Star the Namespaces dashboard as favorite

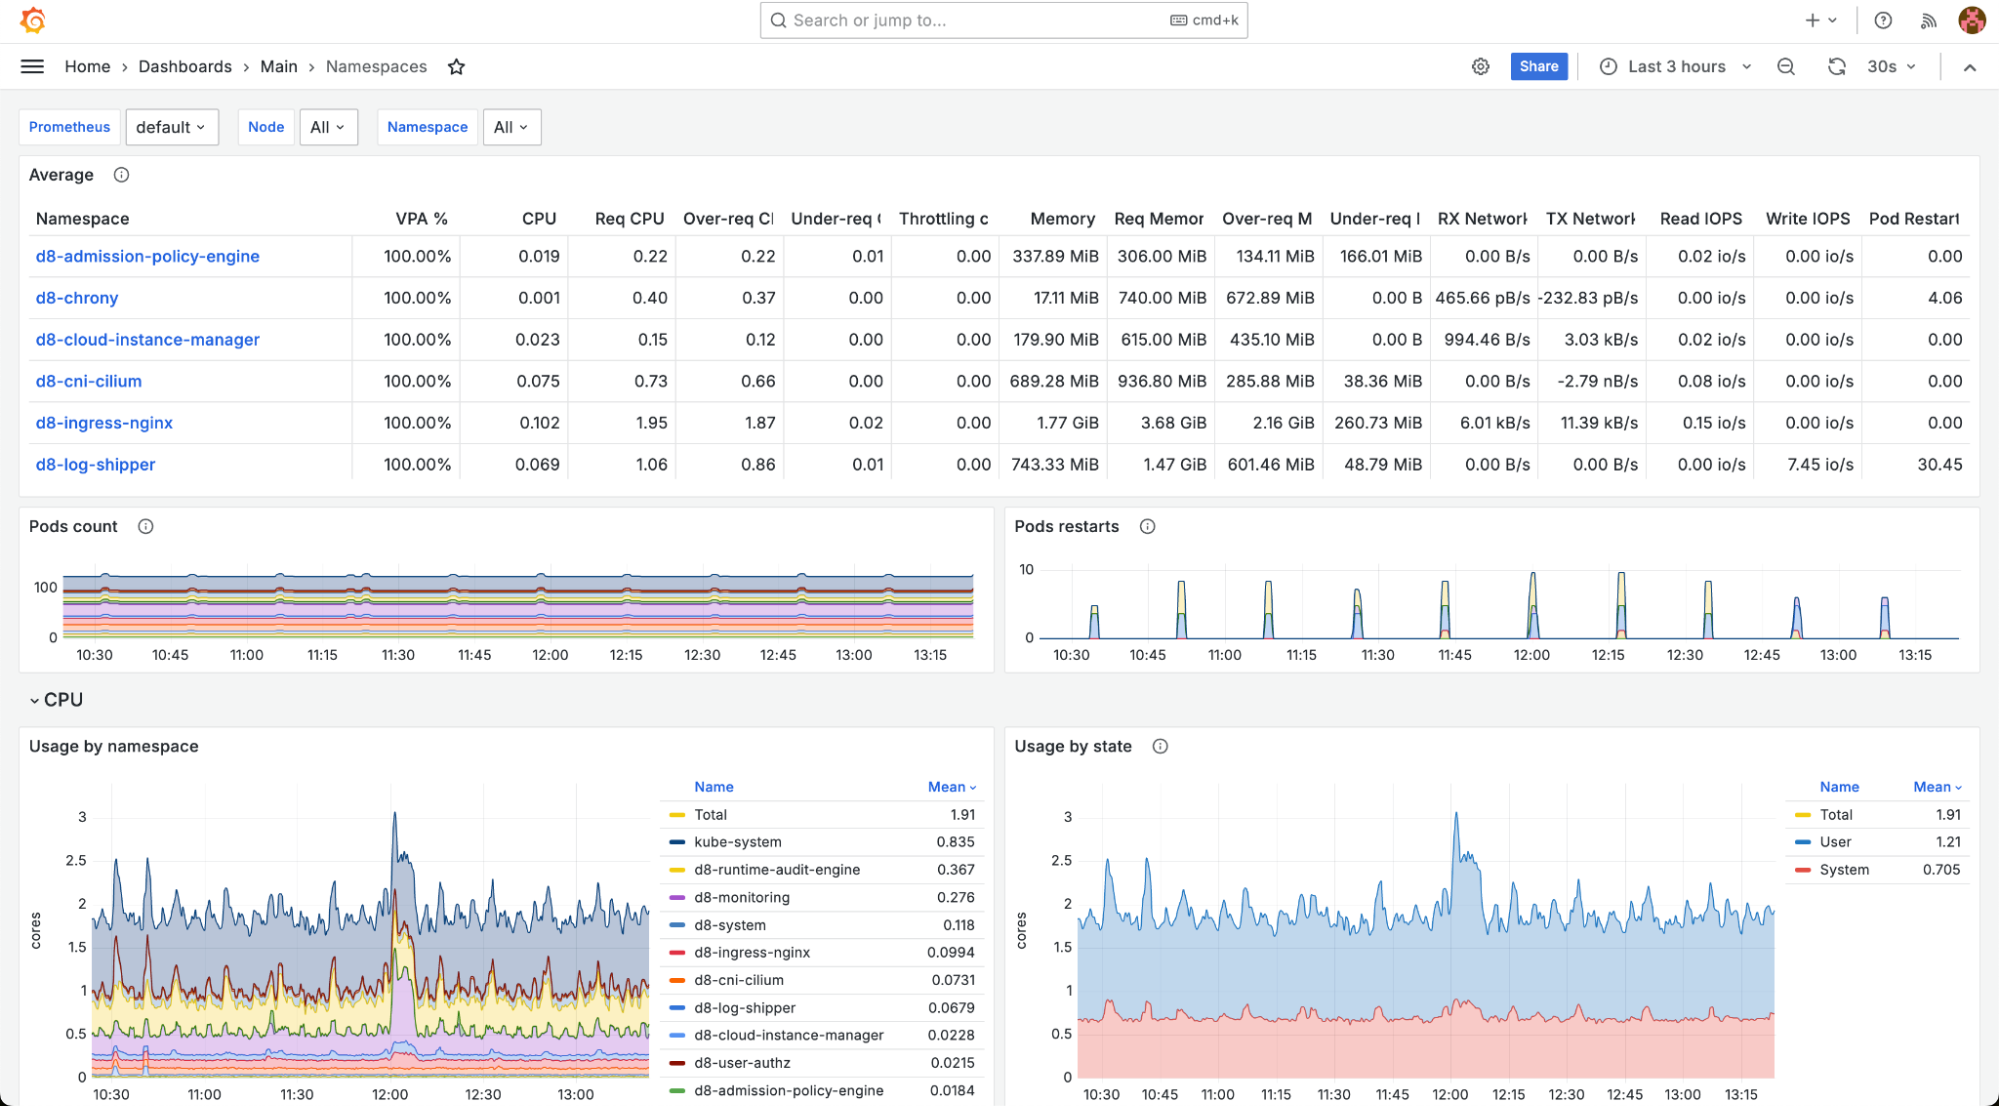click(x=456, y=67)
